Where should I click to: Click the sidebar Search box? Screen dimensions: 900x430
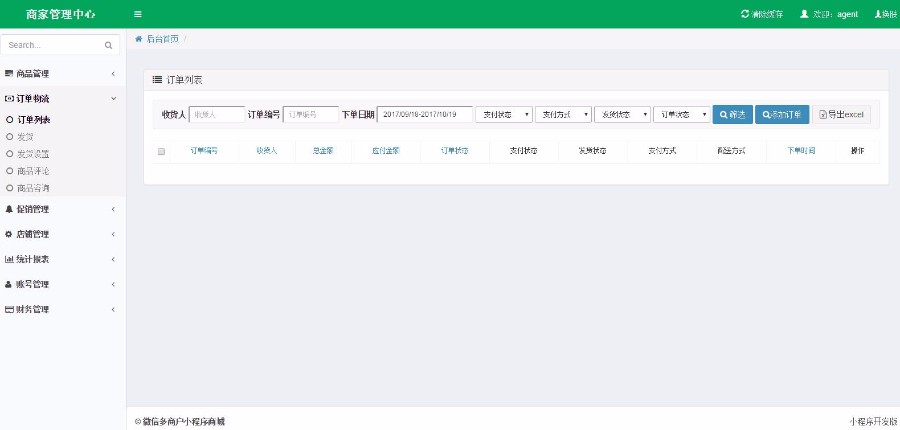pyautogui.click(x=60, y=45)
